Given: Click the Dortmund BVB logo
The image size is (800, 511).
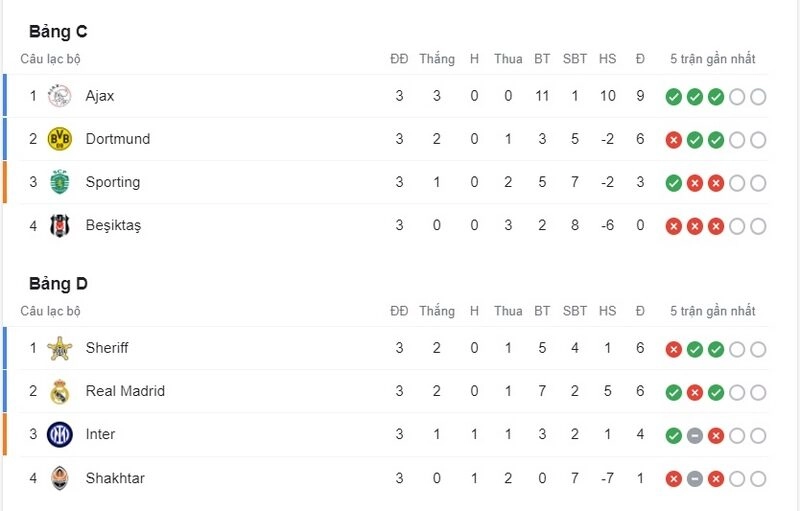Looking at the screenshot, I should pyautogui.click(x=59, y=139).
